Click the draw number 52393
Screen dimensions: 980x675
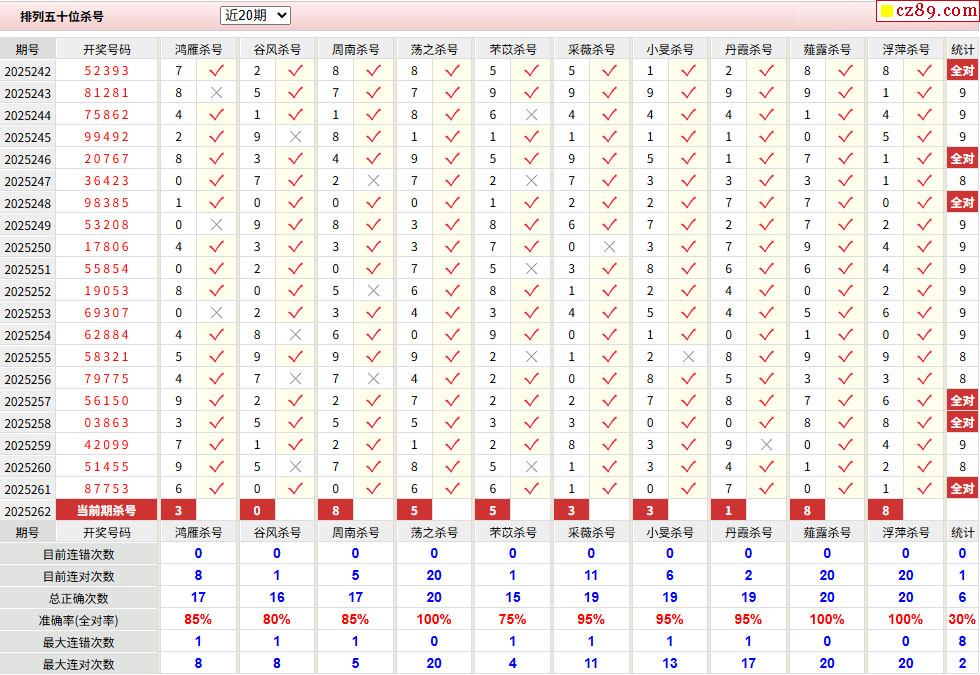point(106,71)
